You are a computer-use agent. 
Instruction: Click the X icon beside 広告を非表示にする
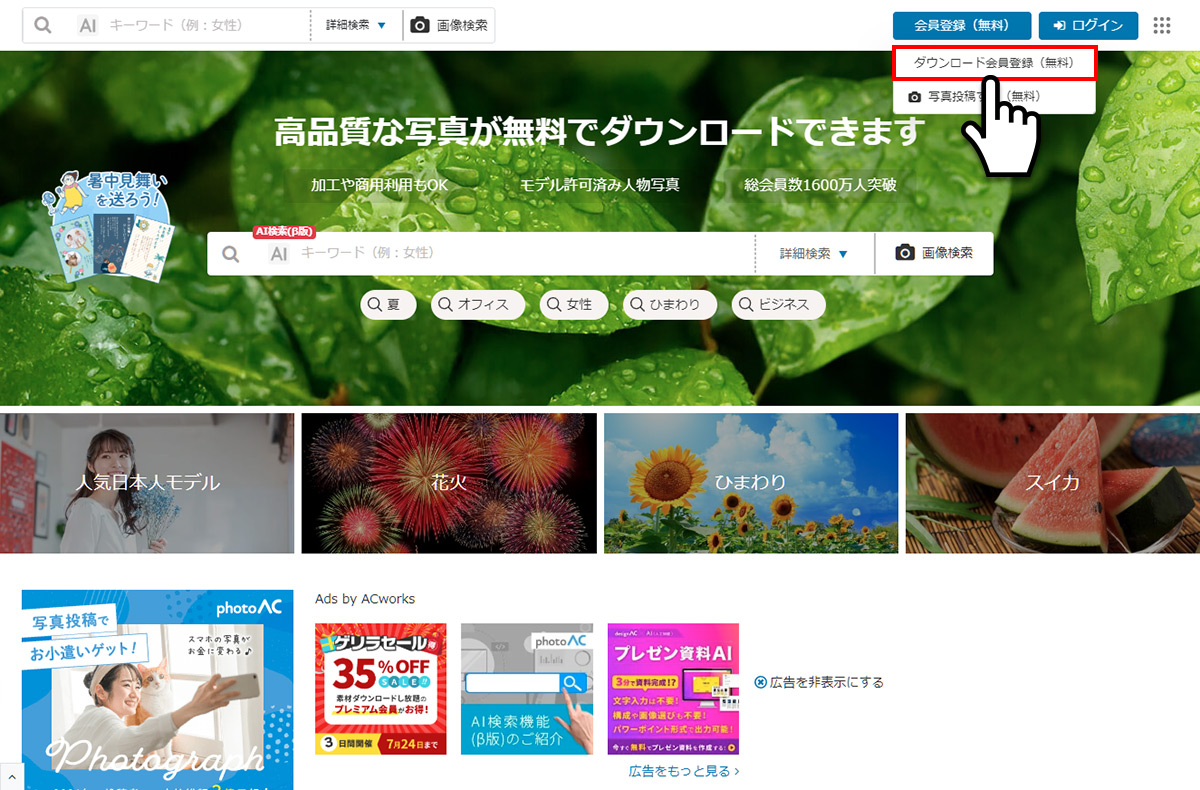tap(761, 682)
